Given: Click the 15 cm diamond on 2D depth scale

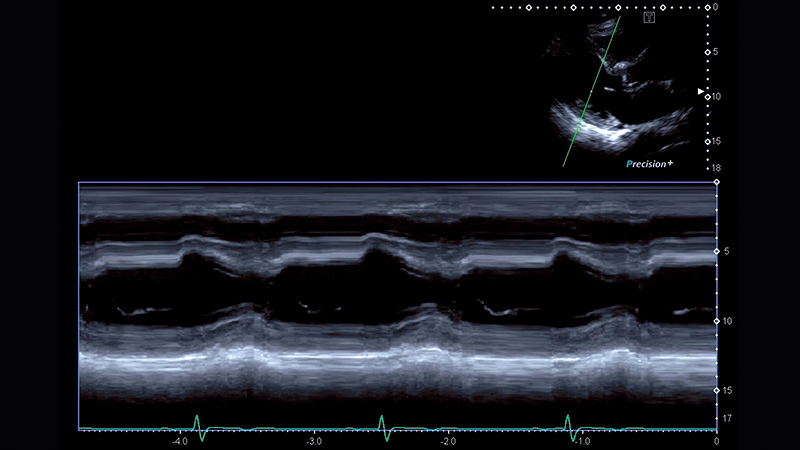Looking at the screenshot, I should [707, 141].
